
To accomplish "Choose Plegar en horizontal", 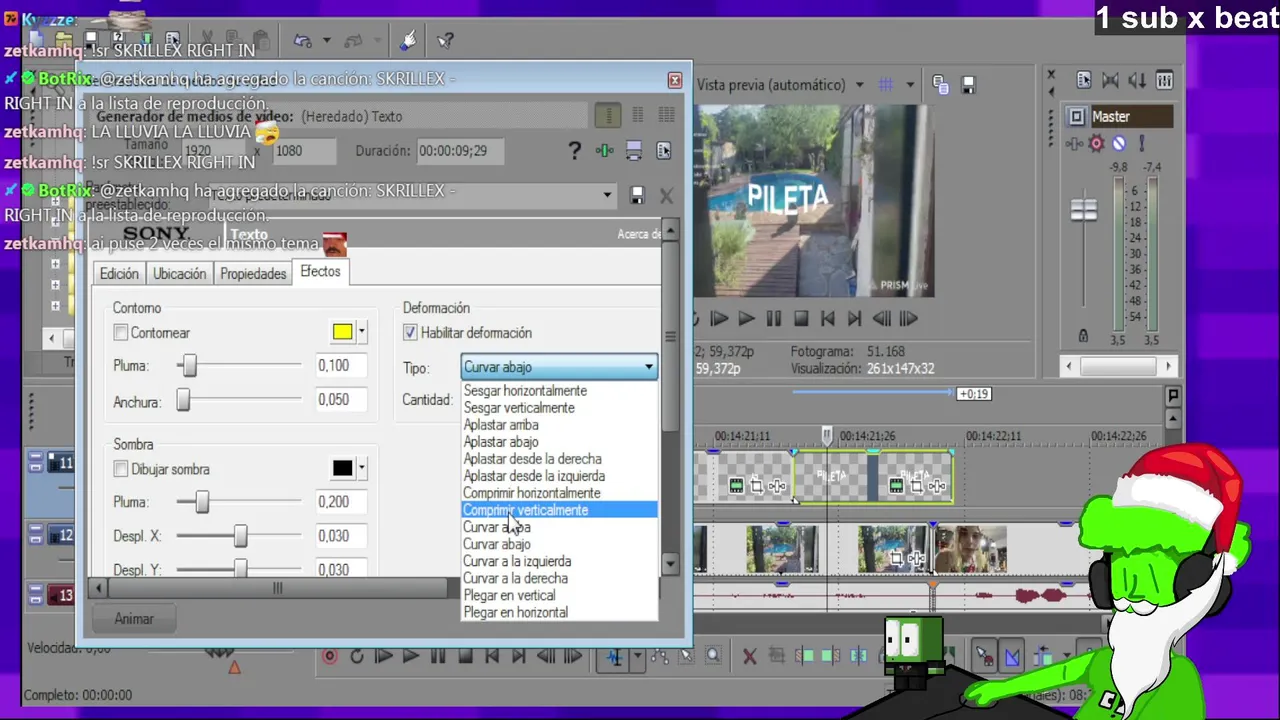I will click(x=559, y=612).
